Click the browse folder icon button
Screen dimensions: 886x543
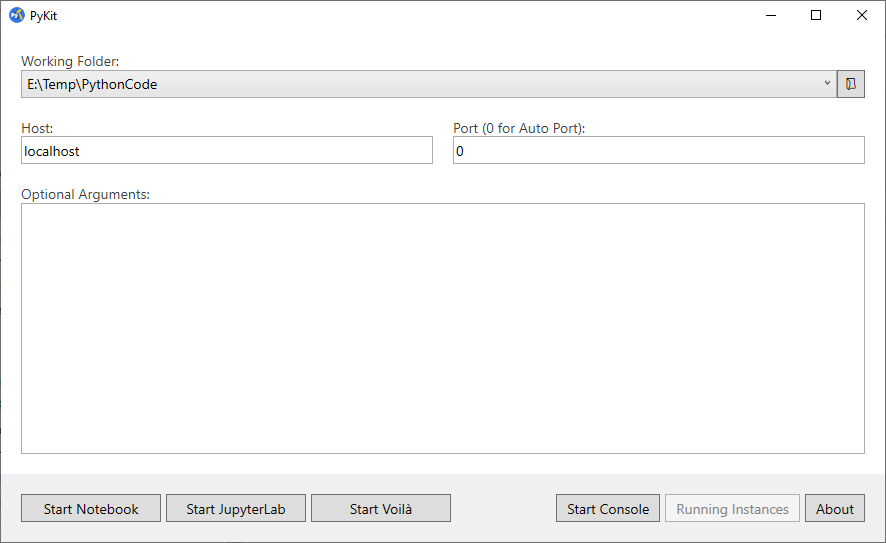(850, 84)
